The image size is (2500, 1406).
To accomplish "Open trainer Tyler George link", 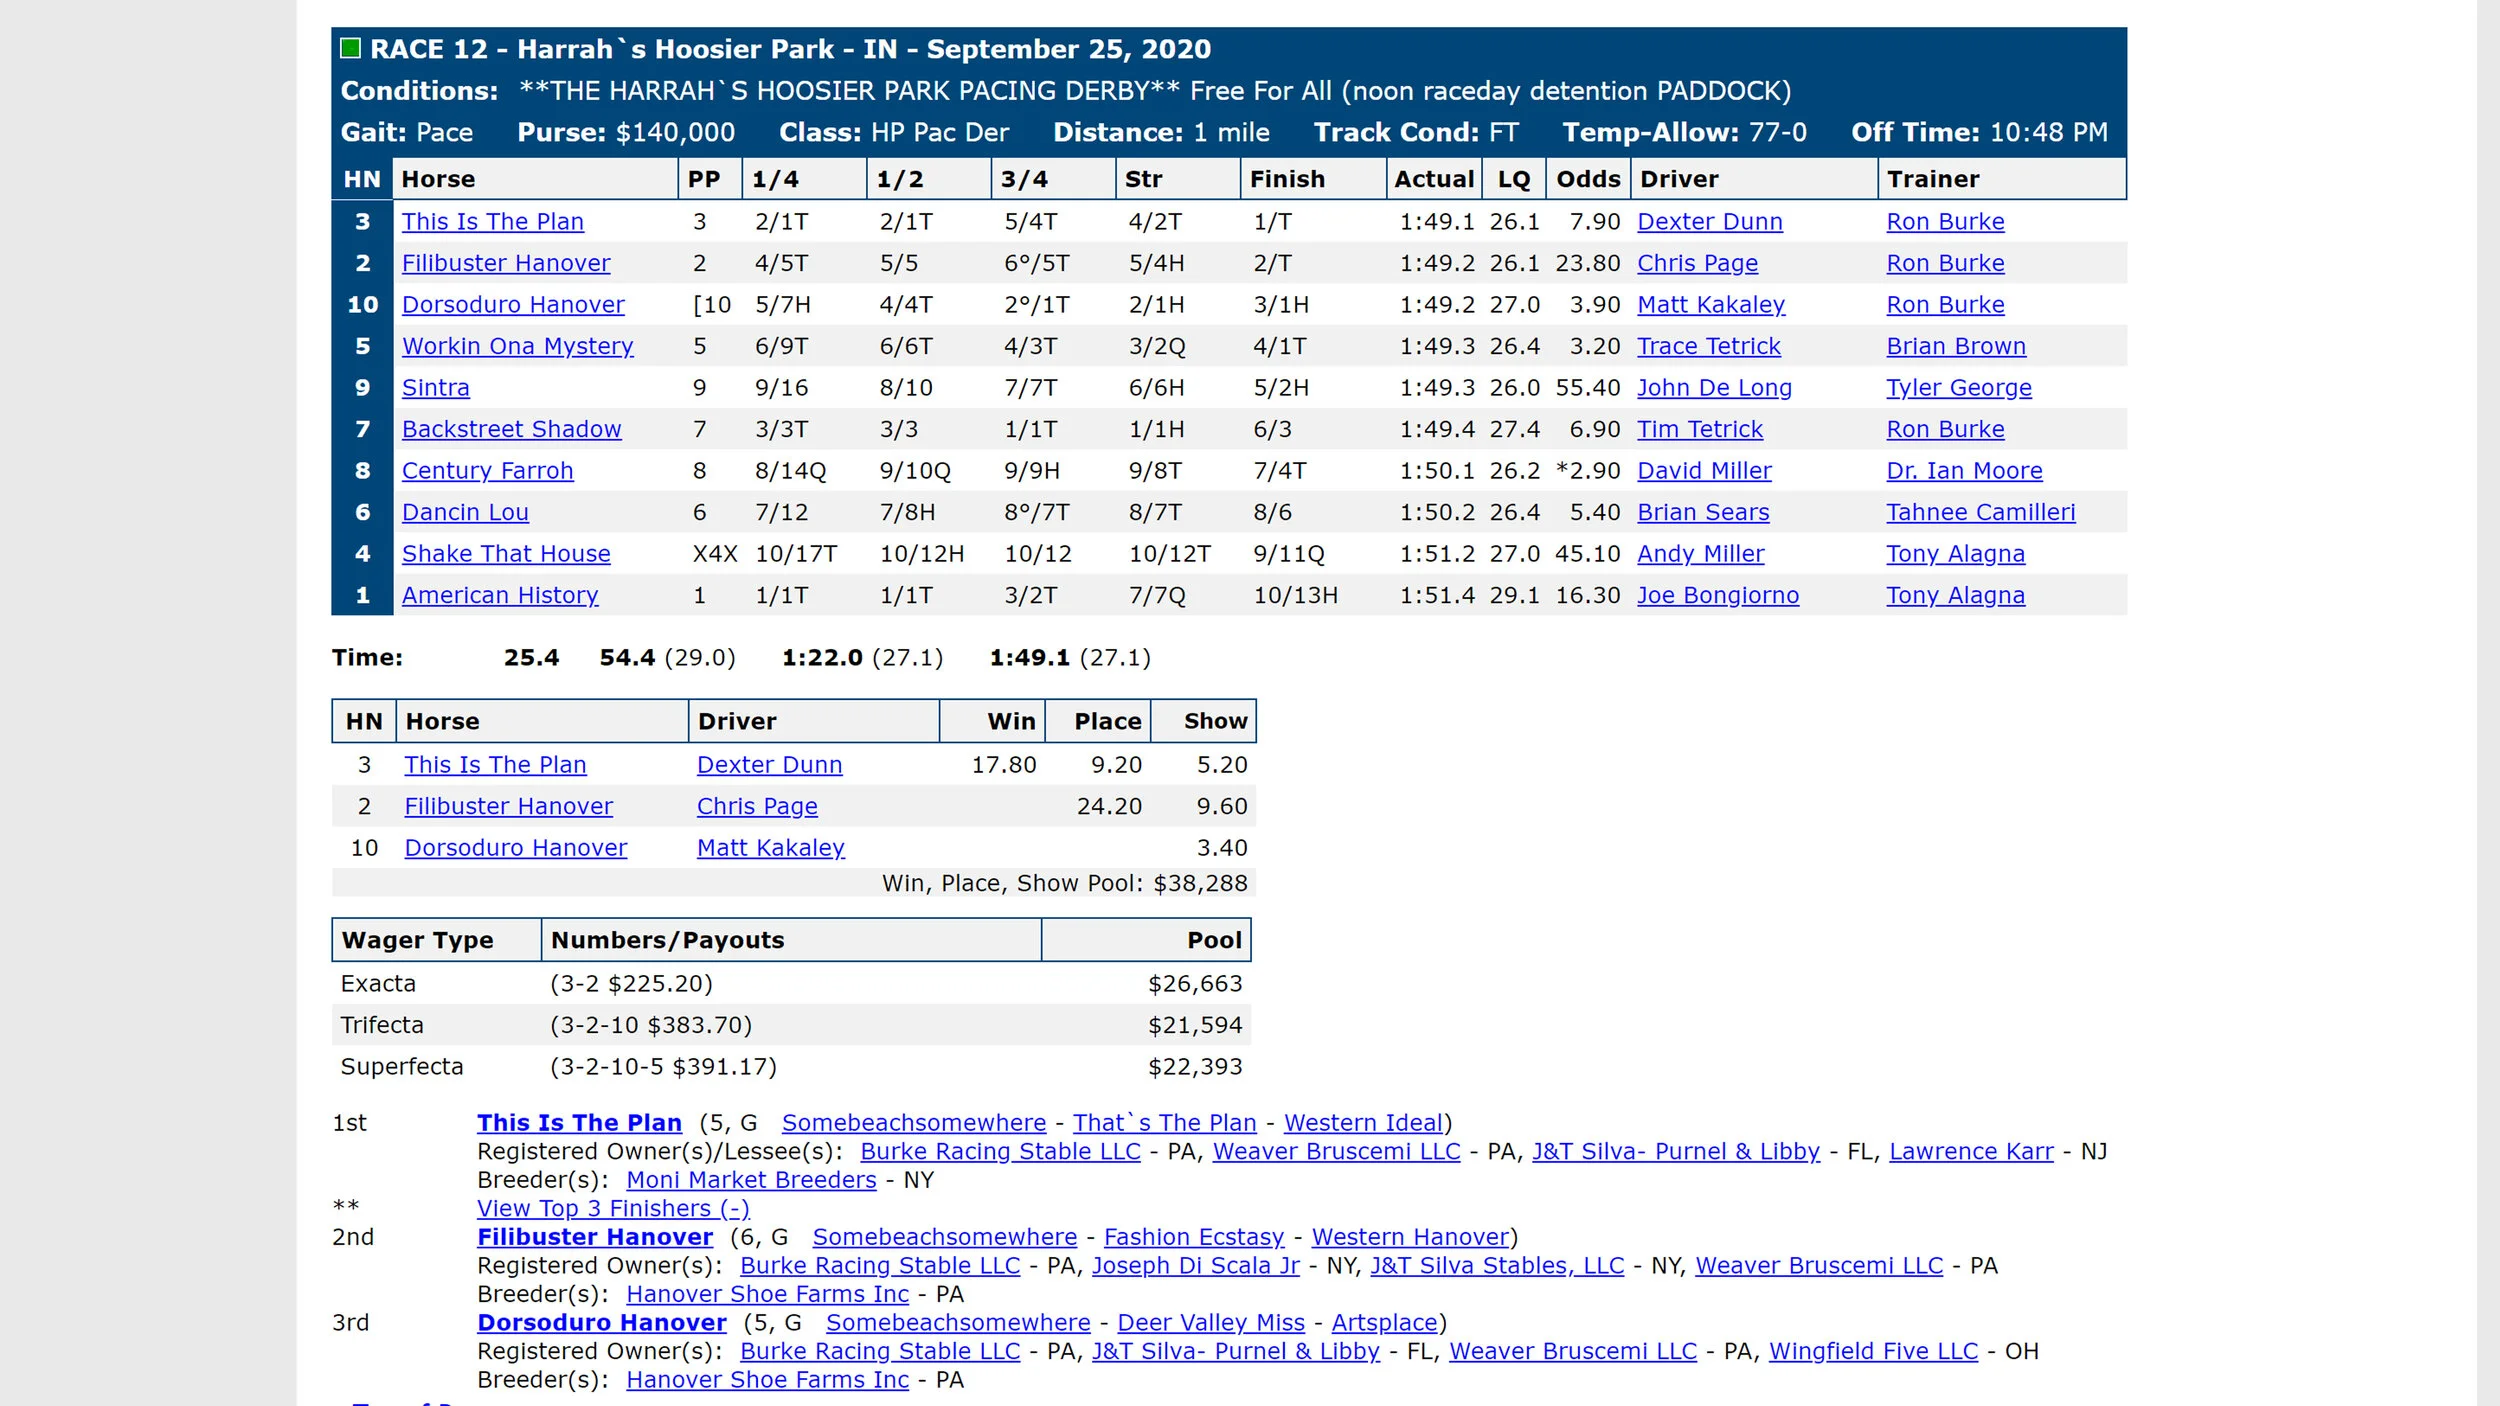I will [x=1959, y=387].
